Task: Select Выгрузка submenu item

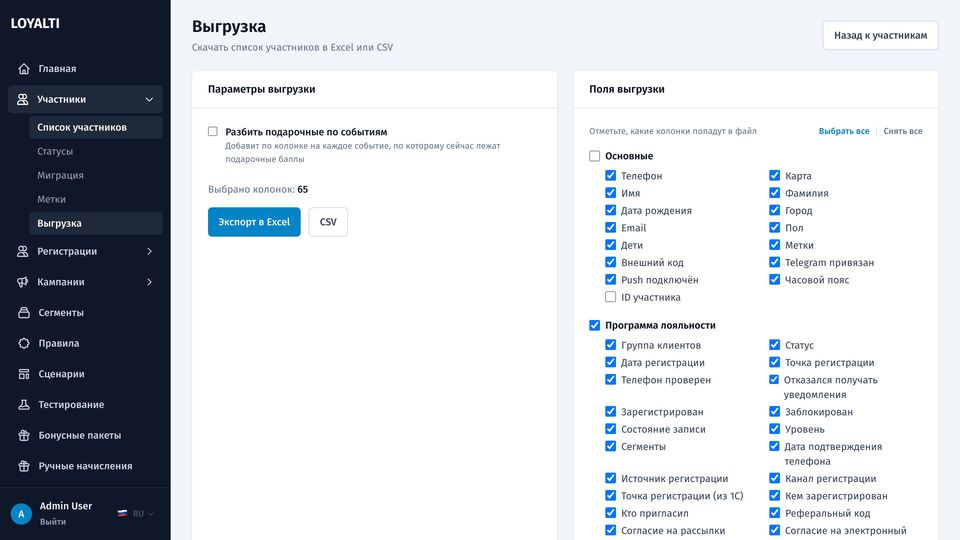Action: click(96, 223)
